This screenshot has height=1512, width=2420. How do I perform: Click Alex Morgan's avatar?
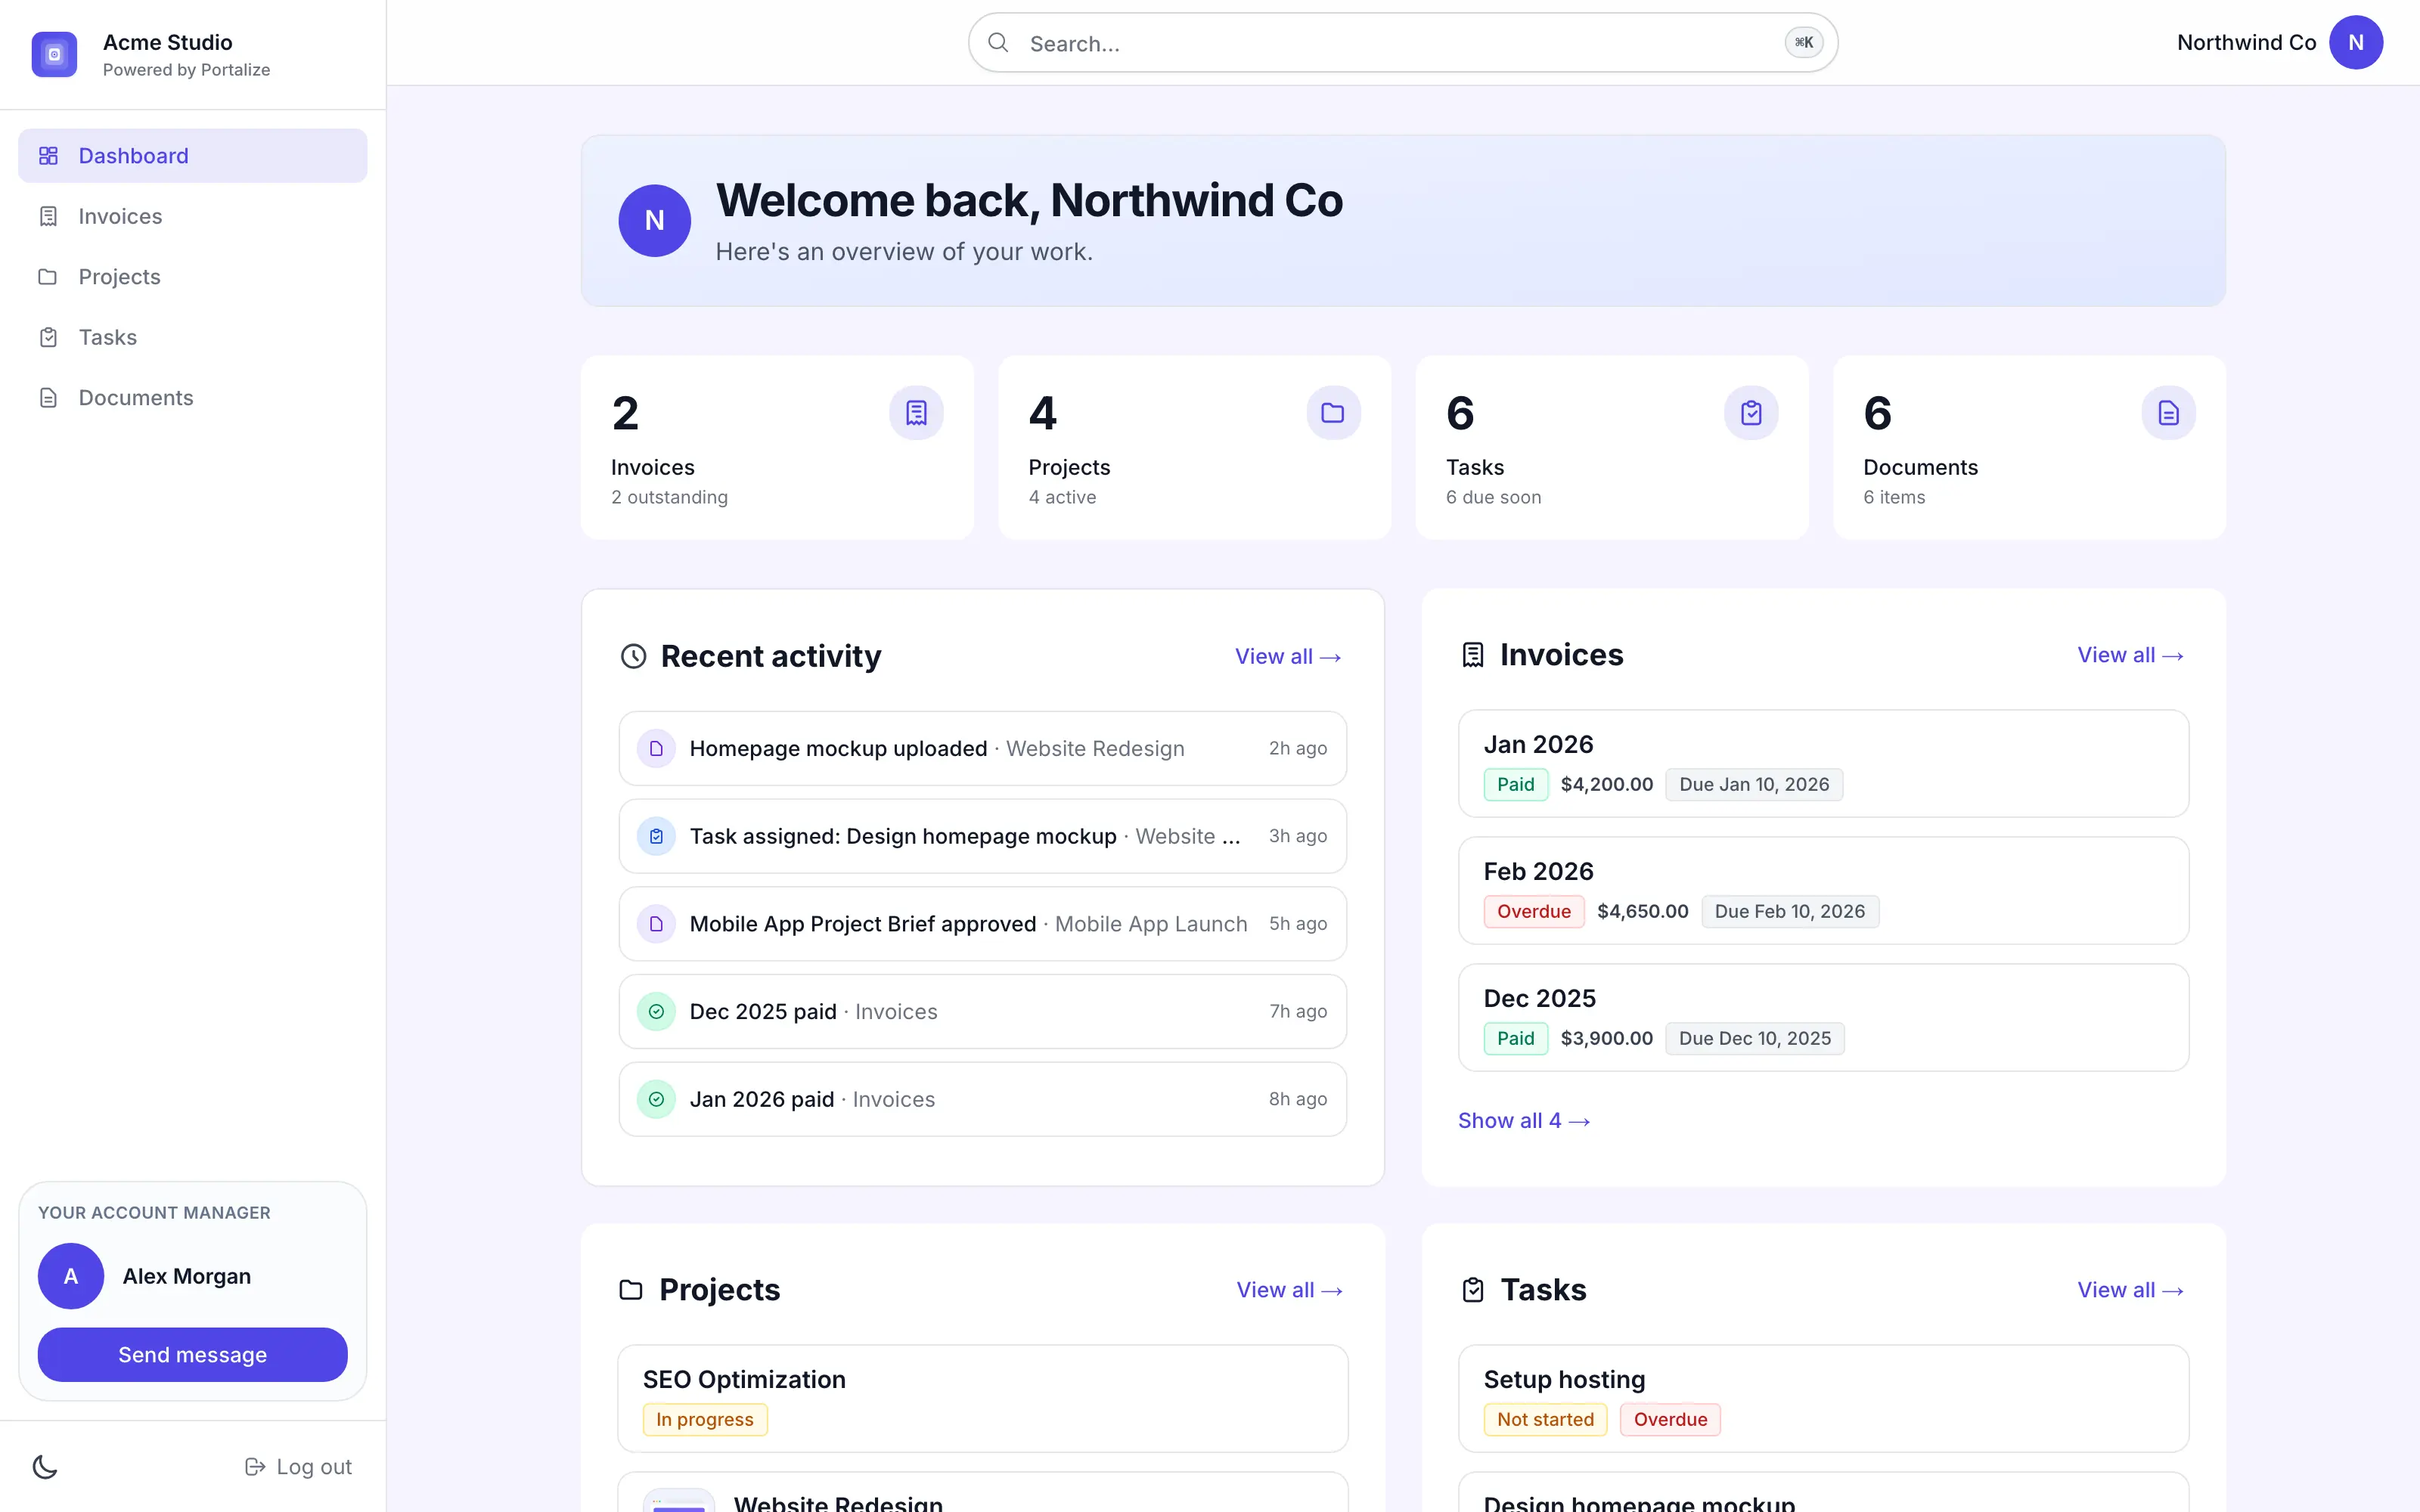pyautogui.click(x=71, y=1277)
